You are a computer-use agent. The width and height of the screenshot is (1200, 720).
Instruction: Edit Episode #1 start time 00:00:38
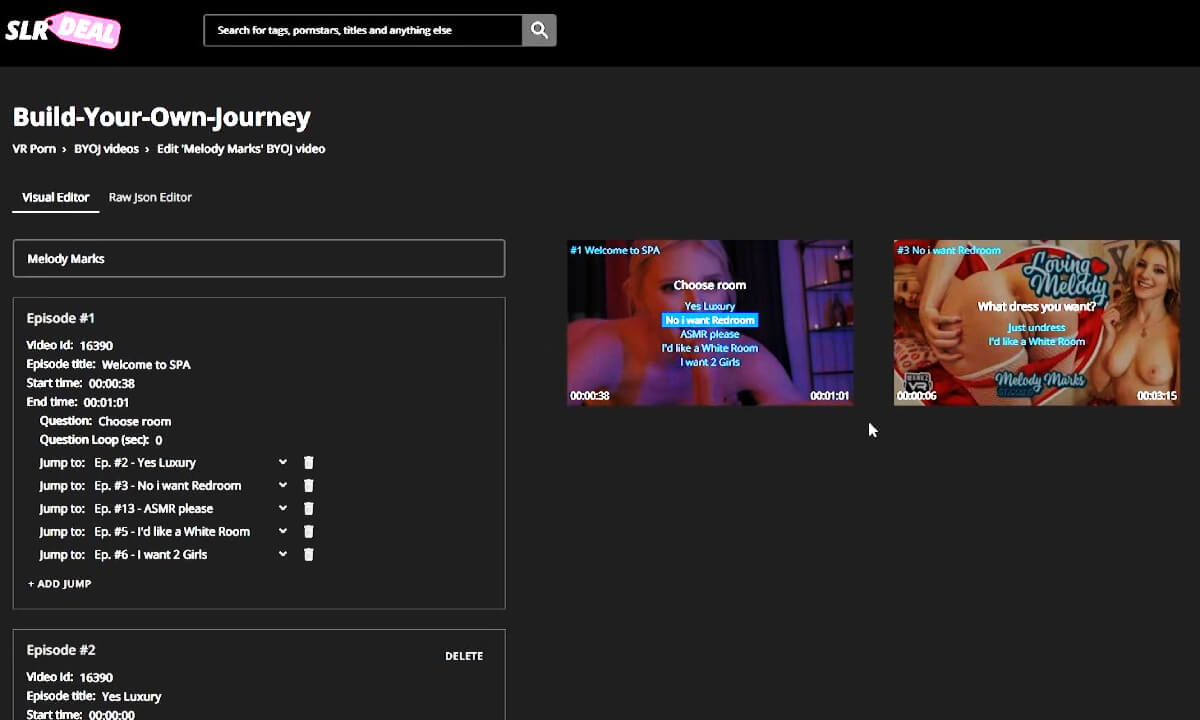(112, 383)
